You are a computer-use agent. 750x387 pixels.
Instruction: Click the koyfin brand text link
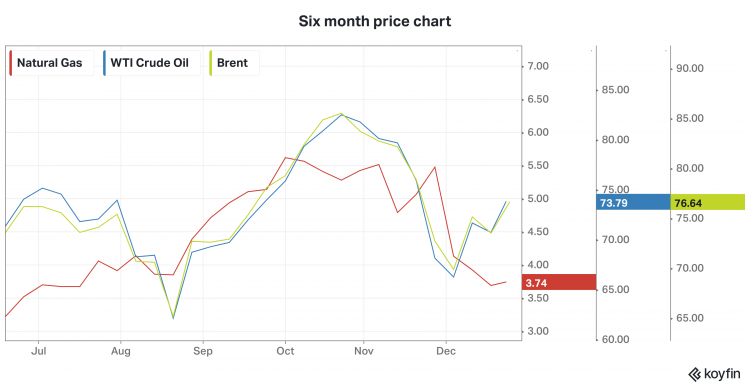[722, 374]
